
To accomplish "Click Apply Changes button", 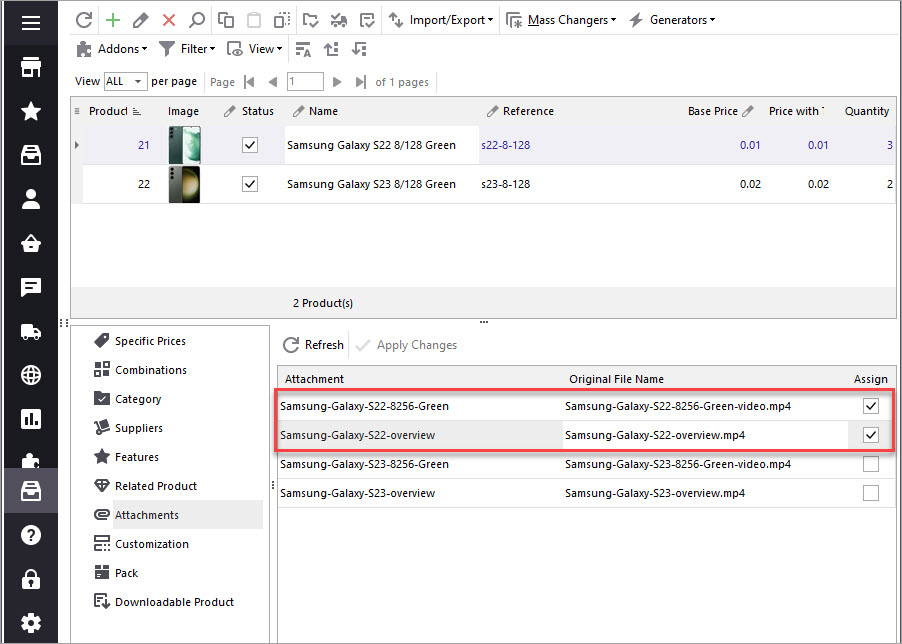I will 406,345.
